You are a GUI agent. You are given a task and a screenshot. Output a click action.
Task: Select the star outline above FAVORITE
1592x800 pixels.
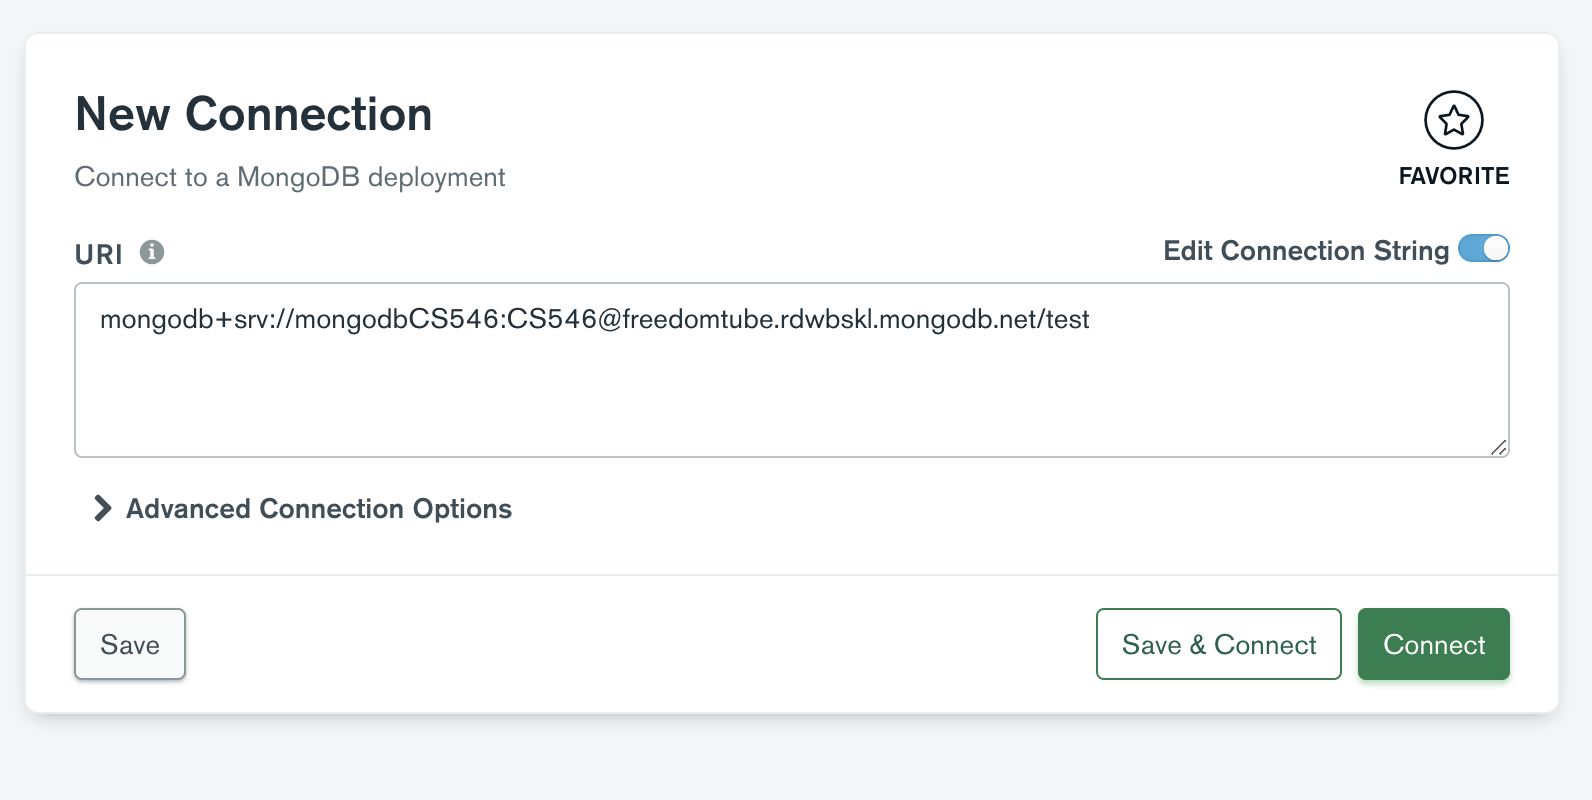point(1454,119)
